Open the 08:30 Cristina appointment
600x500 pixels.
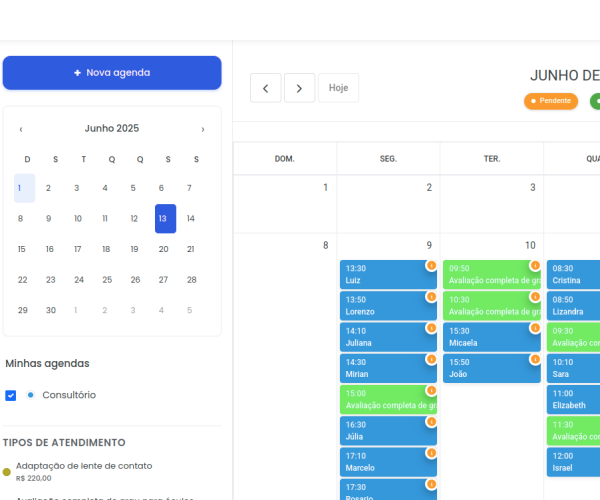click(x=573, y=275)
